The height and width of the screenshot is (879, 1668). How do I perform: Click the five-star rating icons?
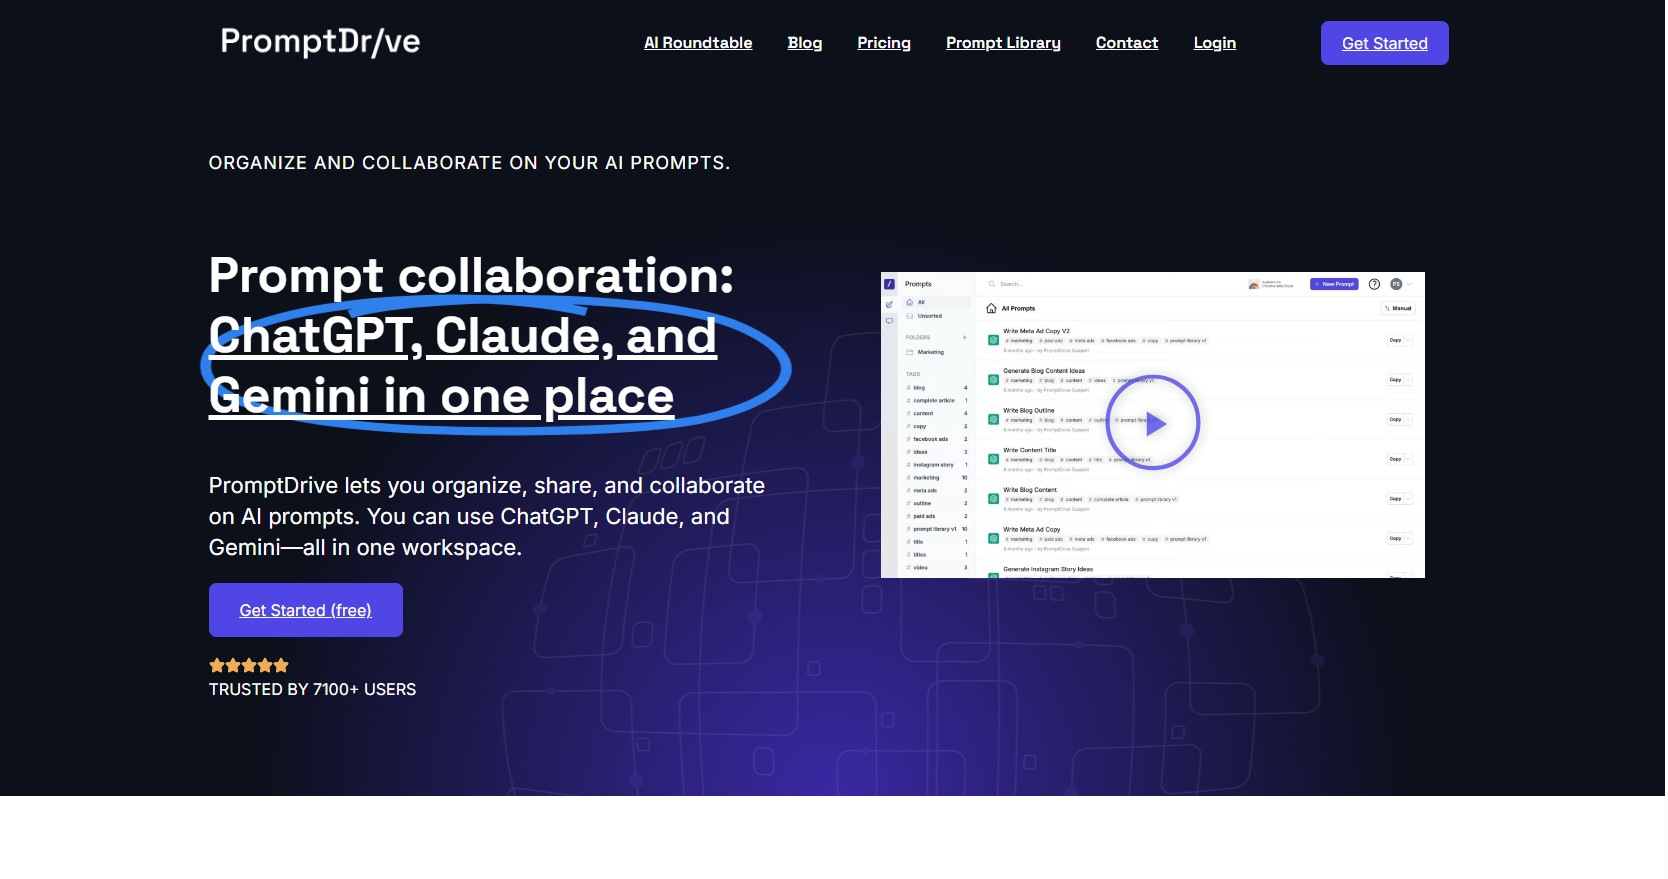pos(249,665)
